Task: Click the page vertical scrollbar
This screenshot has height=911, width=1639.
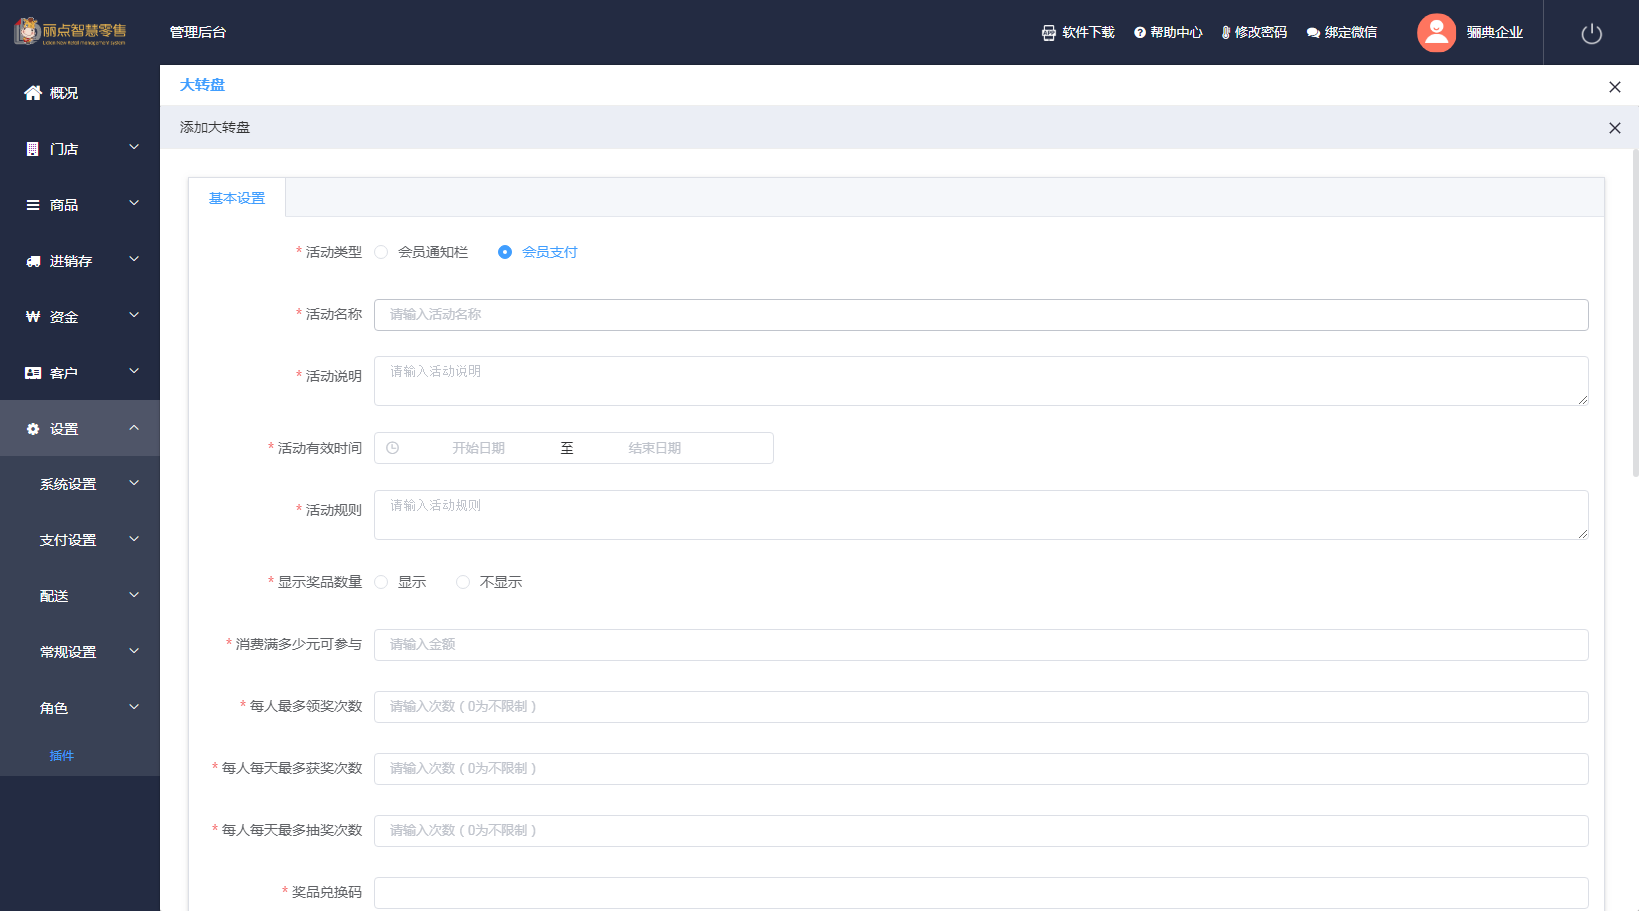Action: click(x=1635, y=312)
